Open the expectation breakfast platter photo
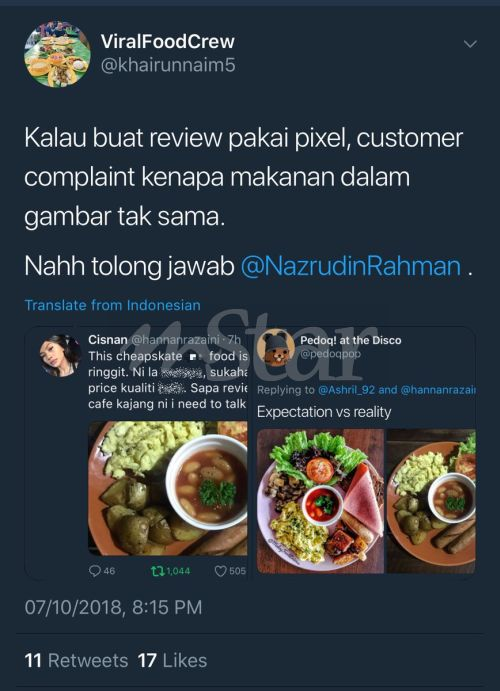The height and width of the screenshot is (691, 500). [x=320, y=501]
